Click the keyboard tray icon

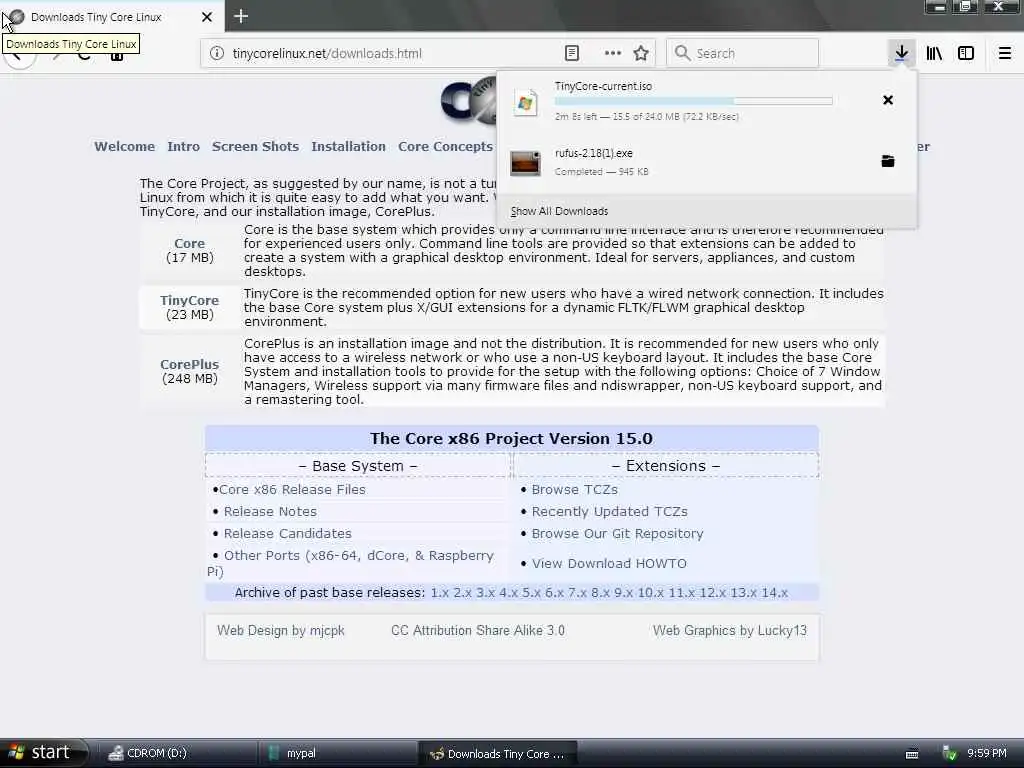click(x=912, y=754)
